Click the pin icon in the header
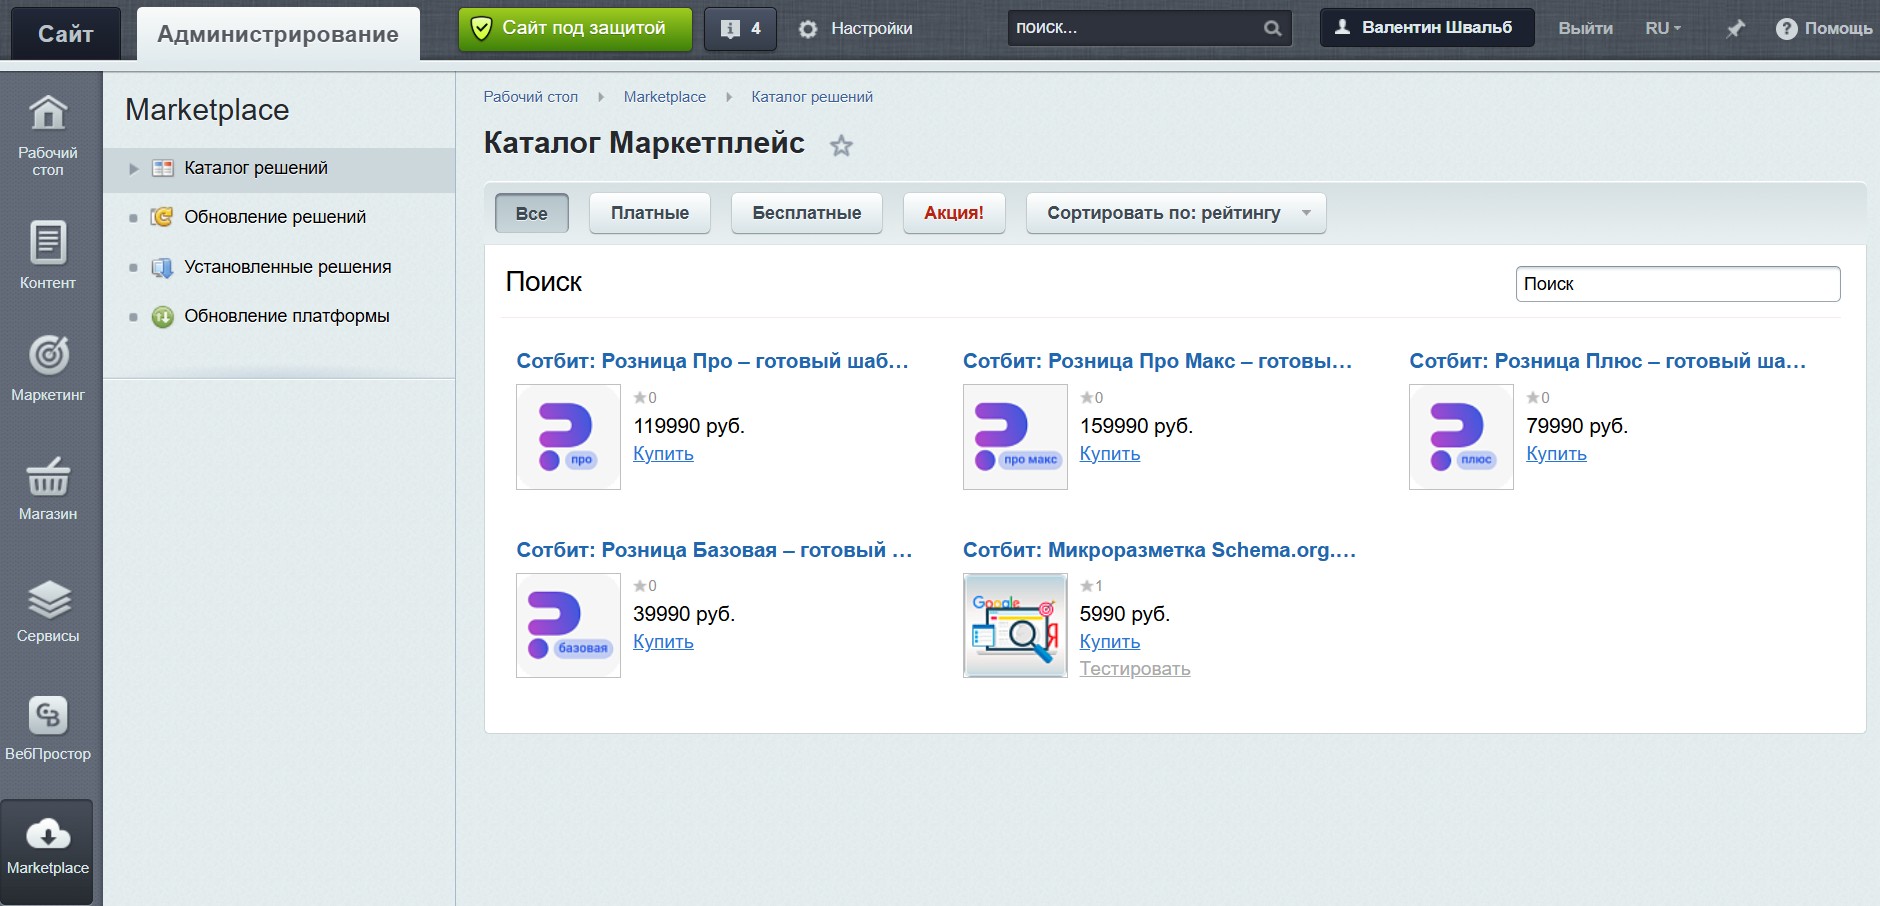Viewport: 1880px width, 906px height. click(x=1735, y=29)
